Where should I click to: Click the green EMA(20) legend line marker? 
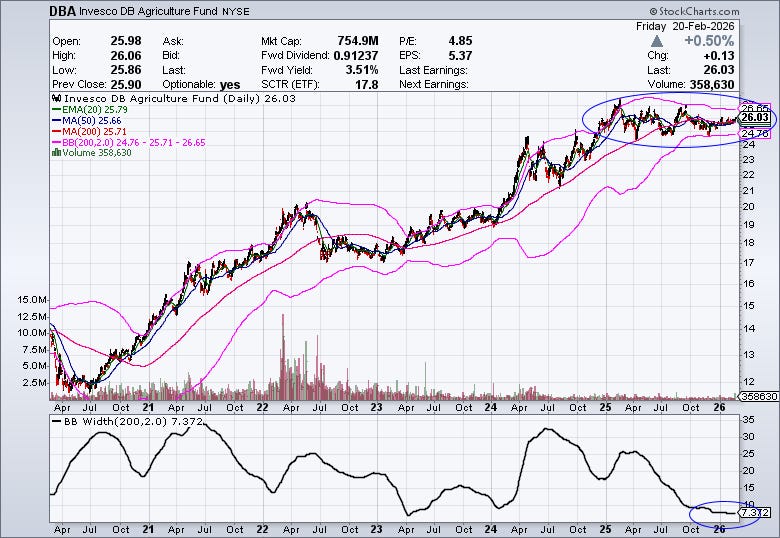click(x=56, y=109)
